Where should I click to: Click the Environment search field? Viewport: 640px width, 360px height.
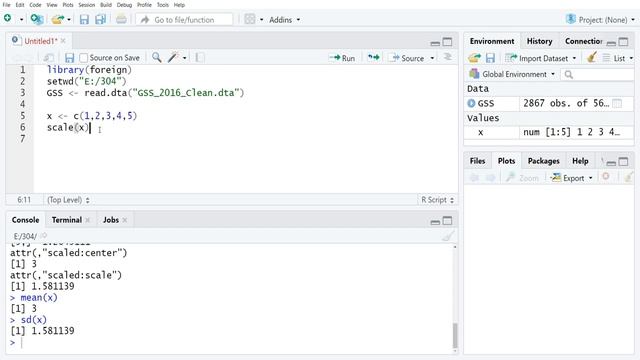[x=597, y=74]
